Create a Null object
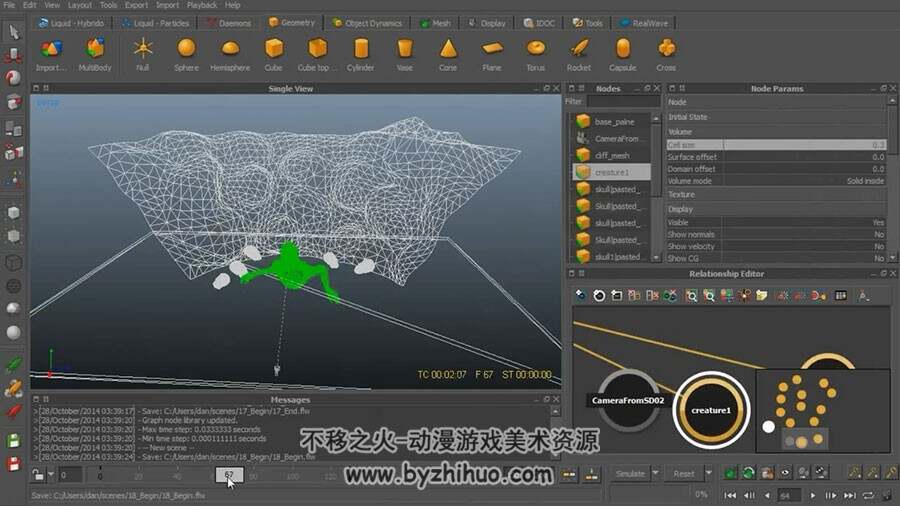This screenshot has width=900, height=506. point(143,49)
